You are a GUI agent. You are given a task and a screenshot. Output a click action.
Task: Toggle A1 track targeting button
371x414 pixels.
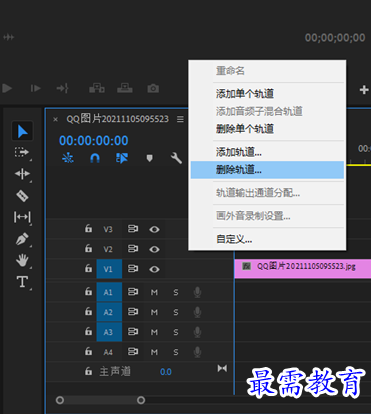pyautogui.click(x=109, y=292)
